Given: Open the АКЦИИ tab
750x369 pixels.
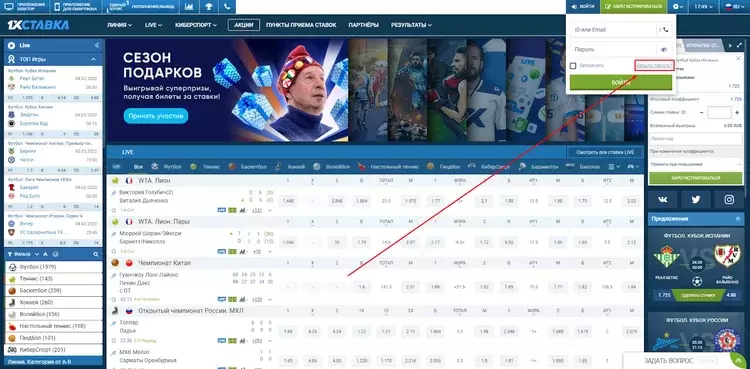Looking at the screenshot, I should tap(244, 25).
